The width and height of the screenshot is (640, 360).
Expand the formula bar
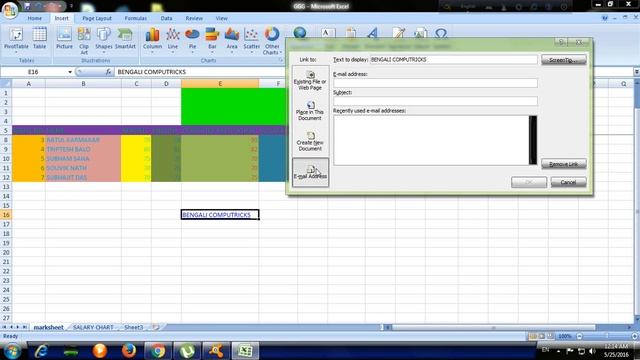pyautogui.click(x=636, y=72)
